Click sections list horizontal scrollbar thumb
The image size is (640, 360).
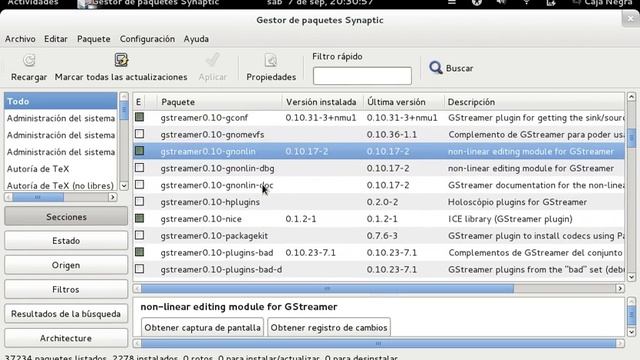tap(38, 197)
